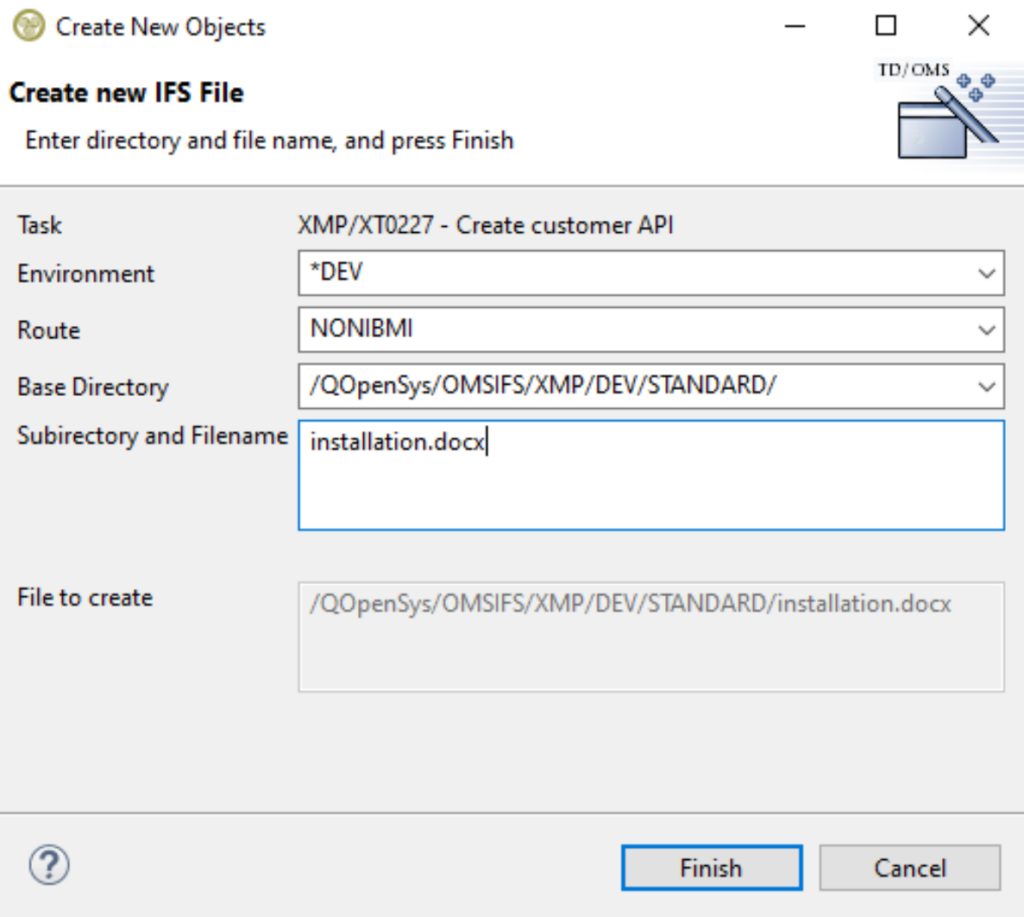The width and height of the screenshot is (1024, 917).
Task: Expand the Environment dropdown arrow
Action: click(x=987, y=273)
